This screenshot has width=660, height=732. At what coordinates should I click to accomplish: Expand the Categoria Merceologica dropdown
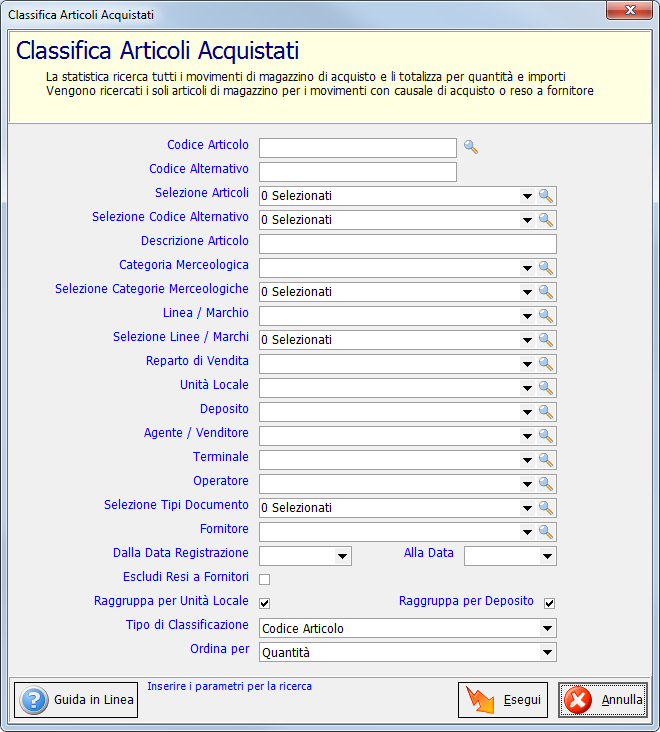pos(527,268)
